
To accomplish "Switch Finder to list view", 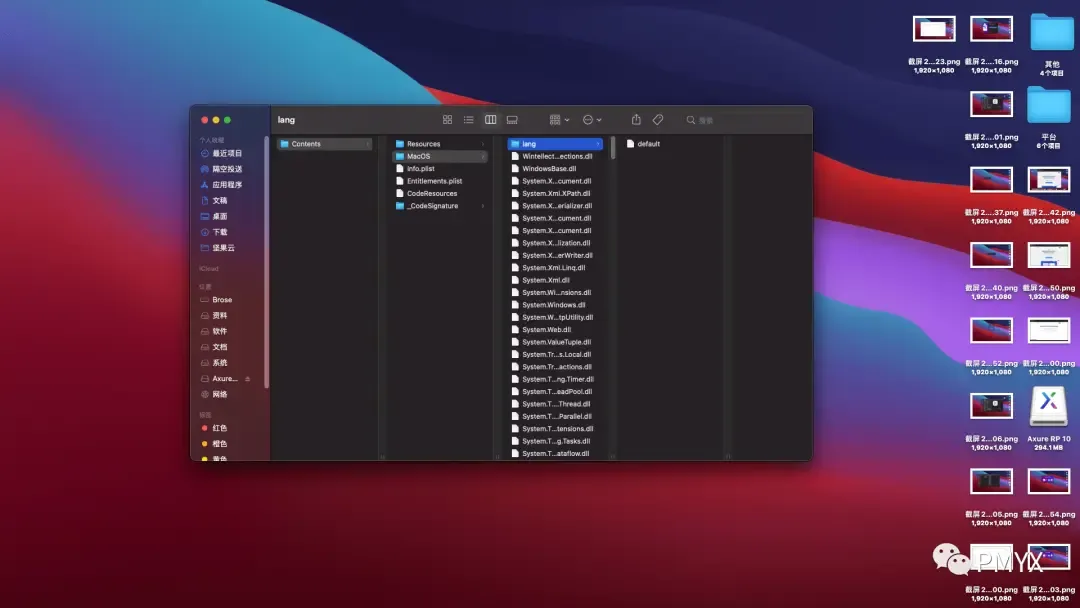I will coord(468,120).
